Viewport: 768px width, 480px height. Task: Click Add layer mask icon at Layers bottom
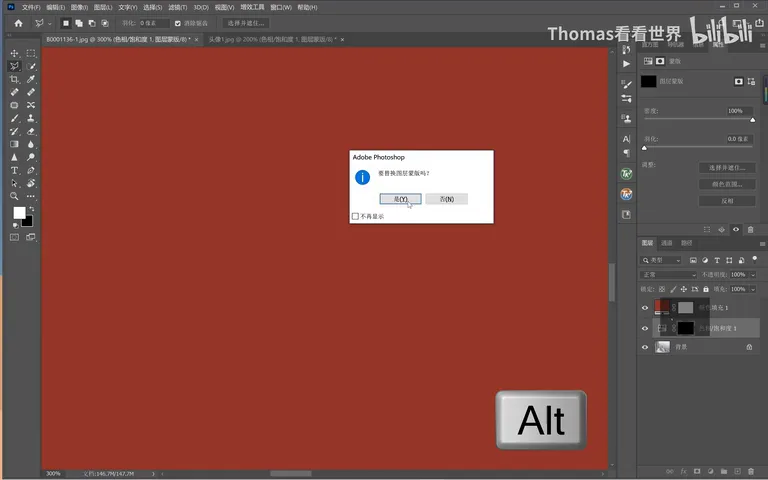(x=697, y=471)
